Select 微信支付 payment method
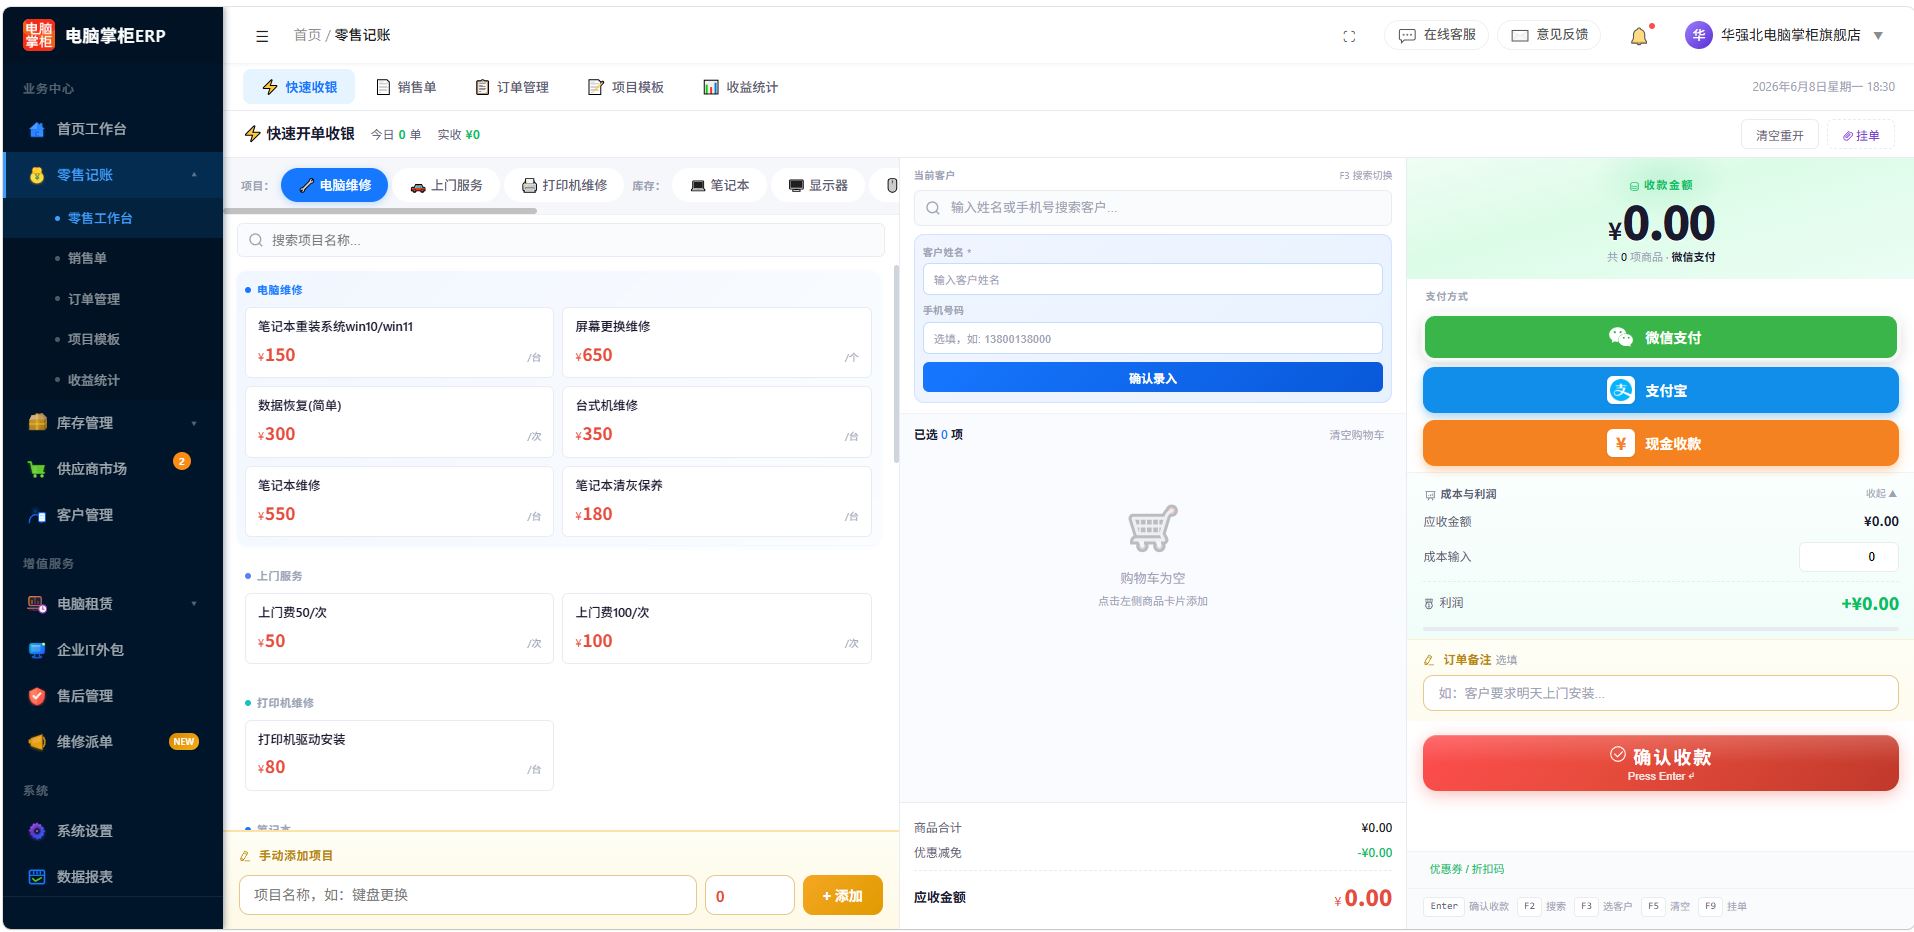The height and width of the screenshot is (932, 1914). pos(1660,337)
